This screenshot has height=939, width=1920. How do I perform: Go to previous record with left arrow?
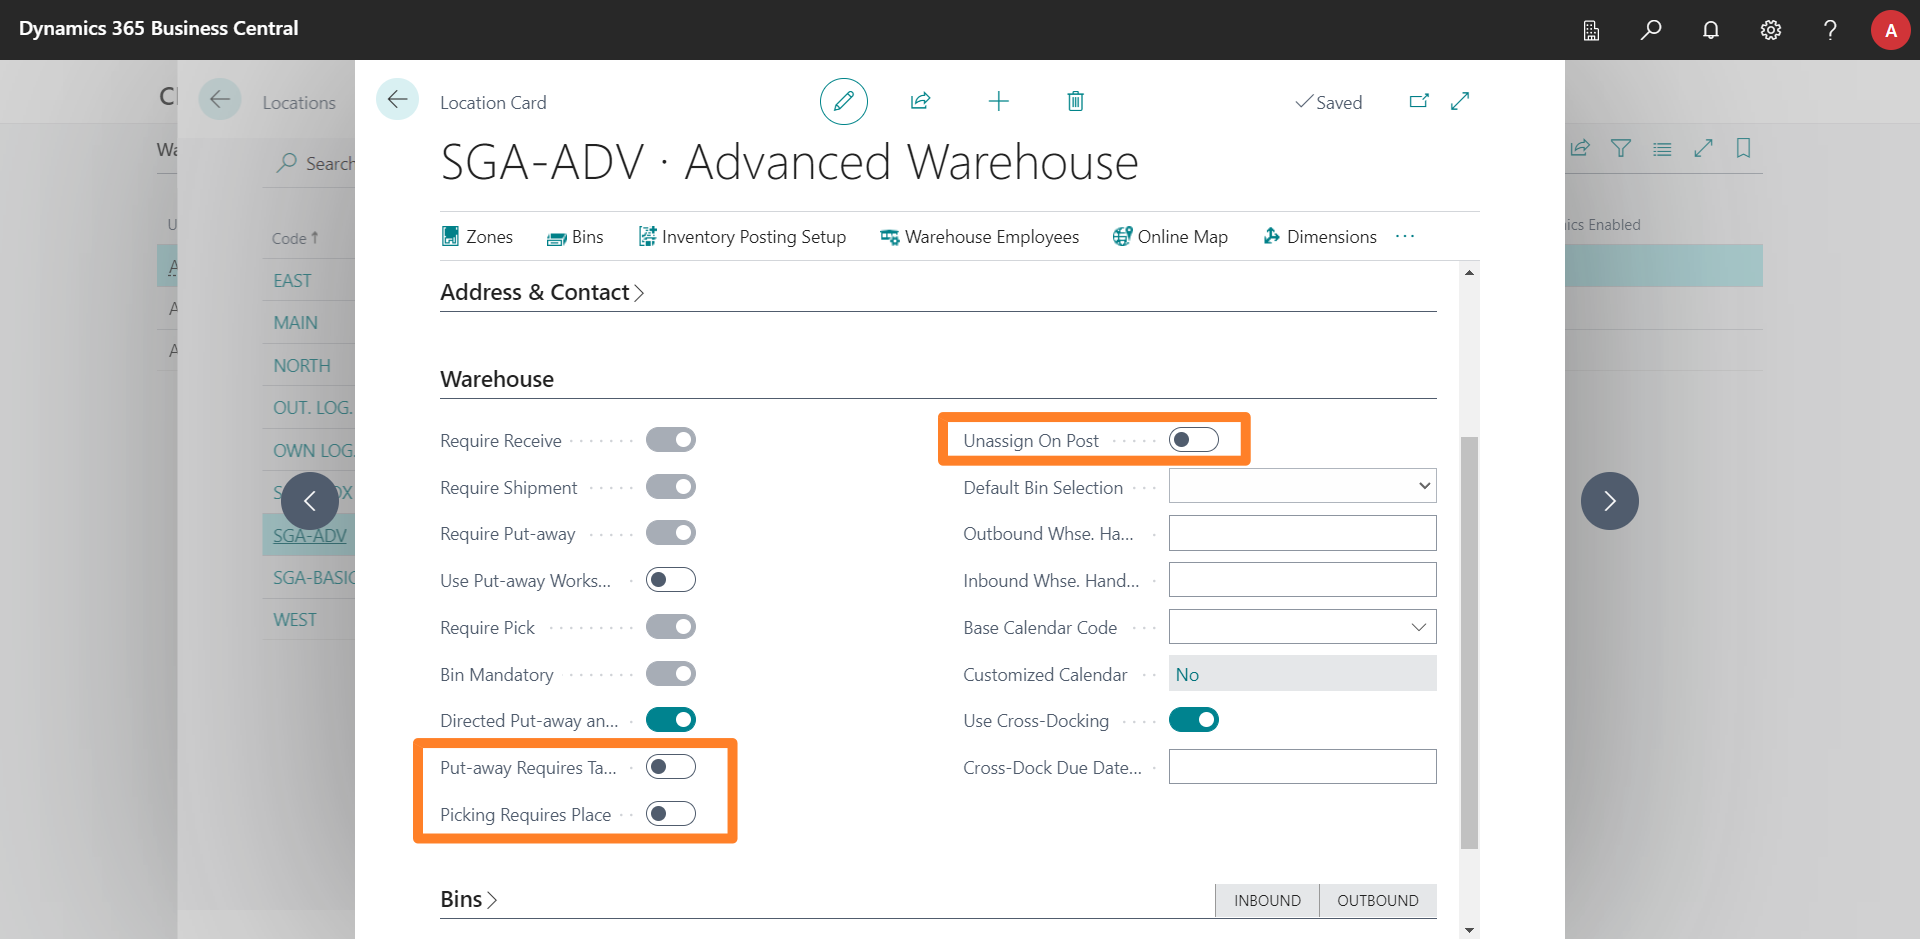point(310,501)
